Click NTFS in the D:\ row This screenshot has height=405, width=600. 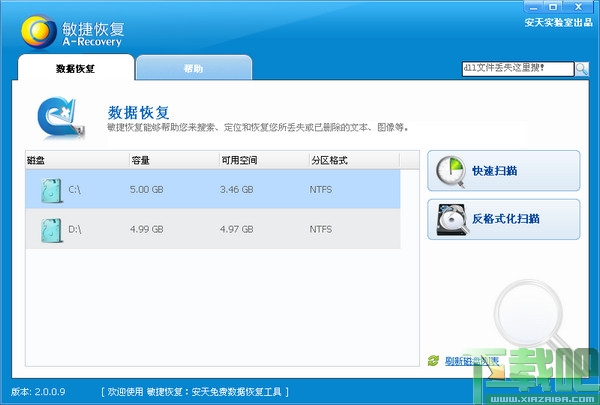click(x=321, y=229)
